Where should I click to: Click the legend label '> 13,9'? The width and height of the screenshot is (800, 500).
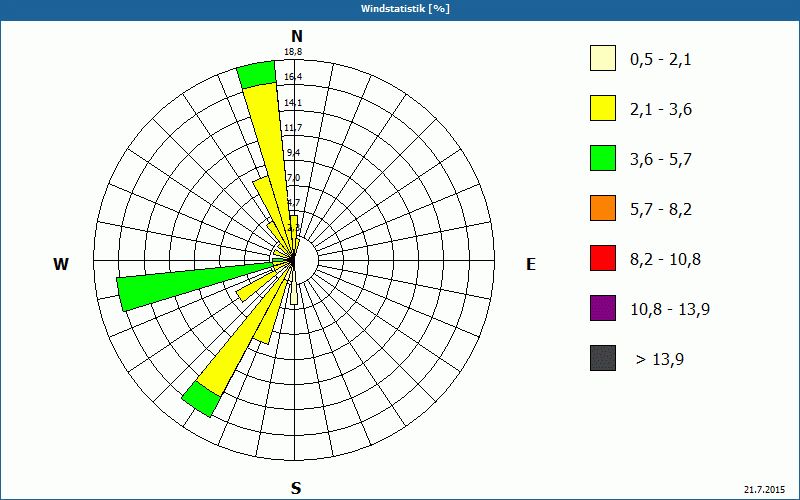tap(660, 360)
